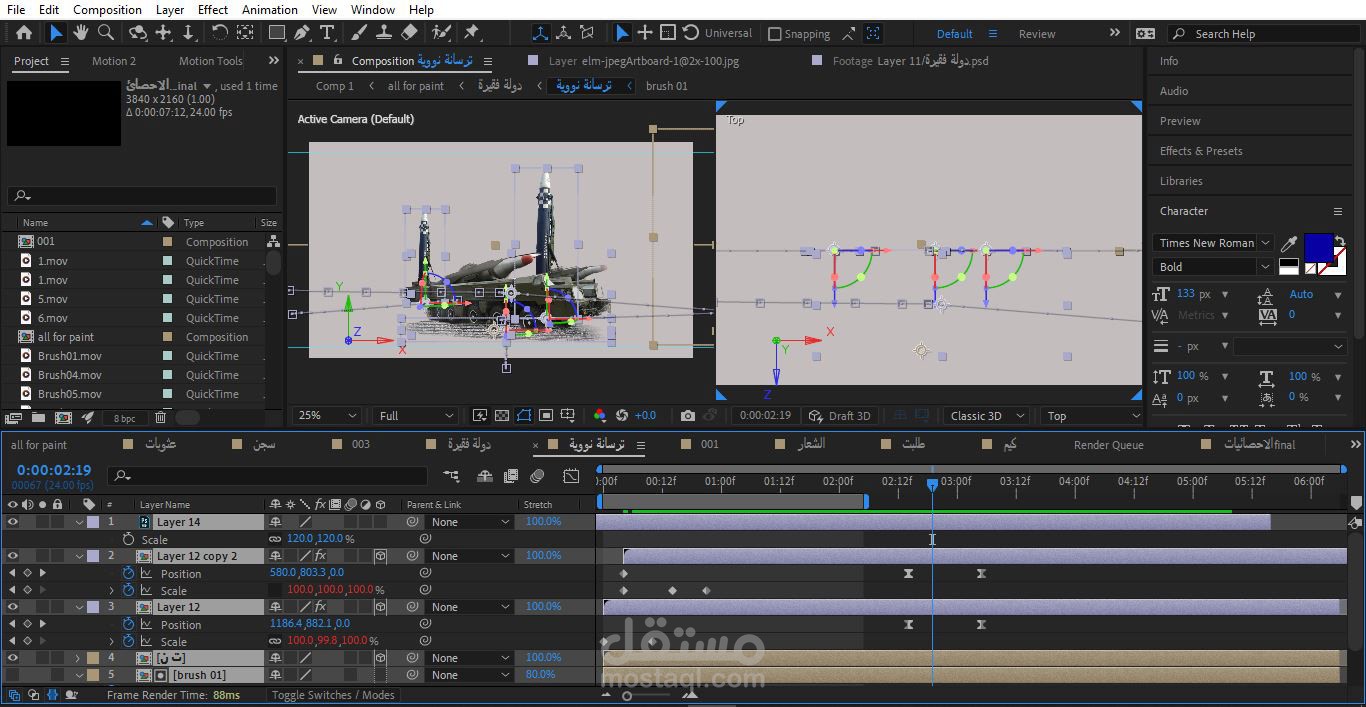
Task: Select the Clone Stamp tool
Action: (x=384, y=33)
